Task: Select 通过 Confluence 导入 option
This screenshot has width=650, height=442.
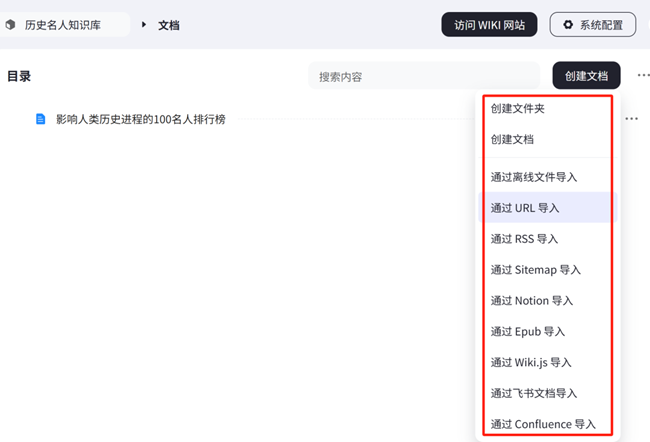Action: (548, 424)
